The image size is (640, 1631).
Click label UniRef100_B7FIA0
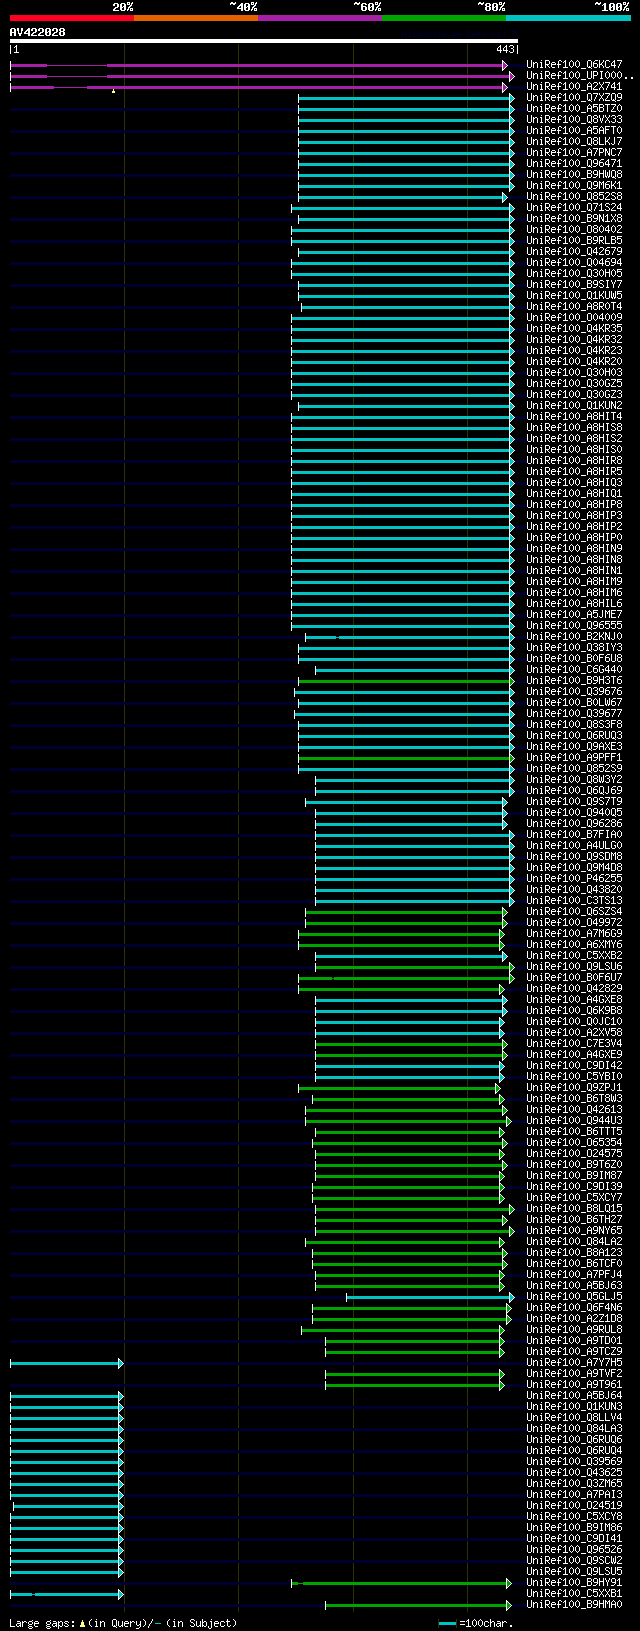pyautogui.click(x=574, y=835)
